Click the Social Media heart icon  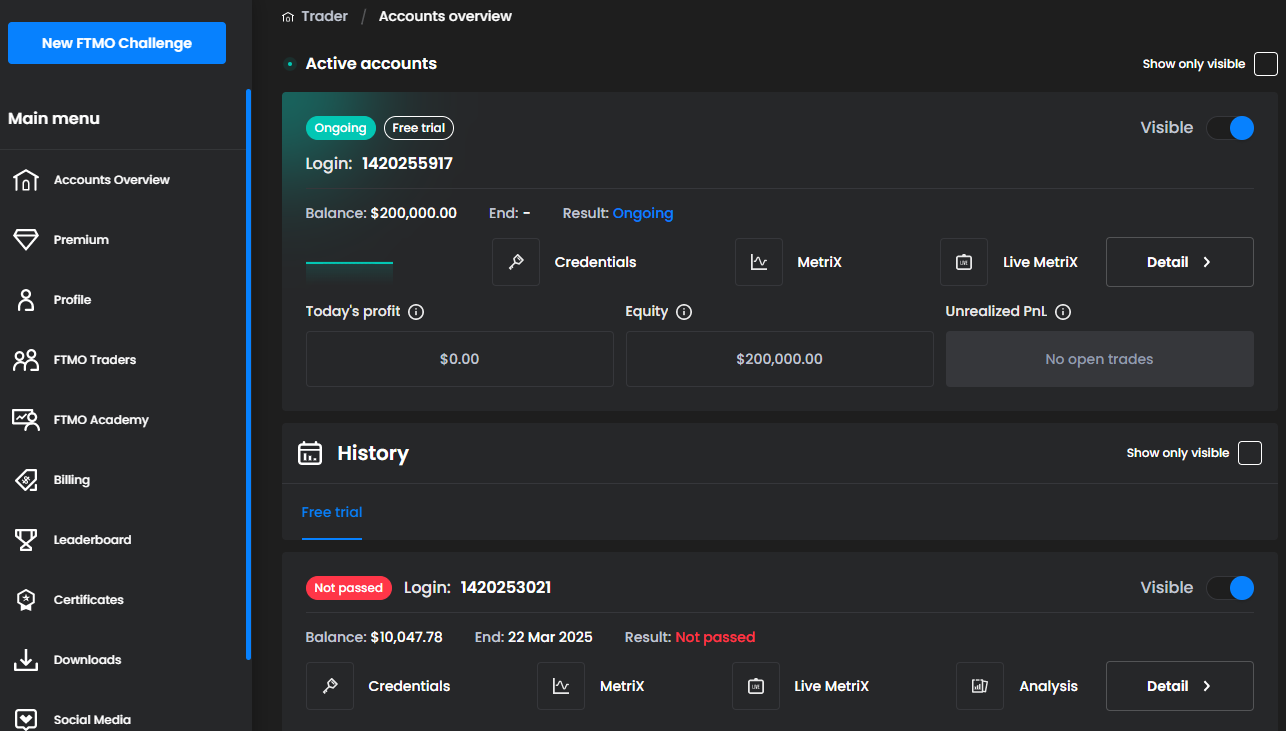(x=26, y=720)
